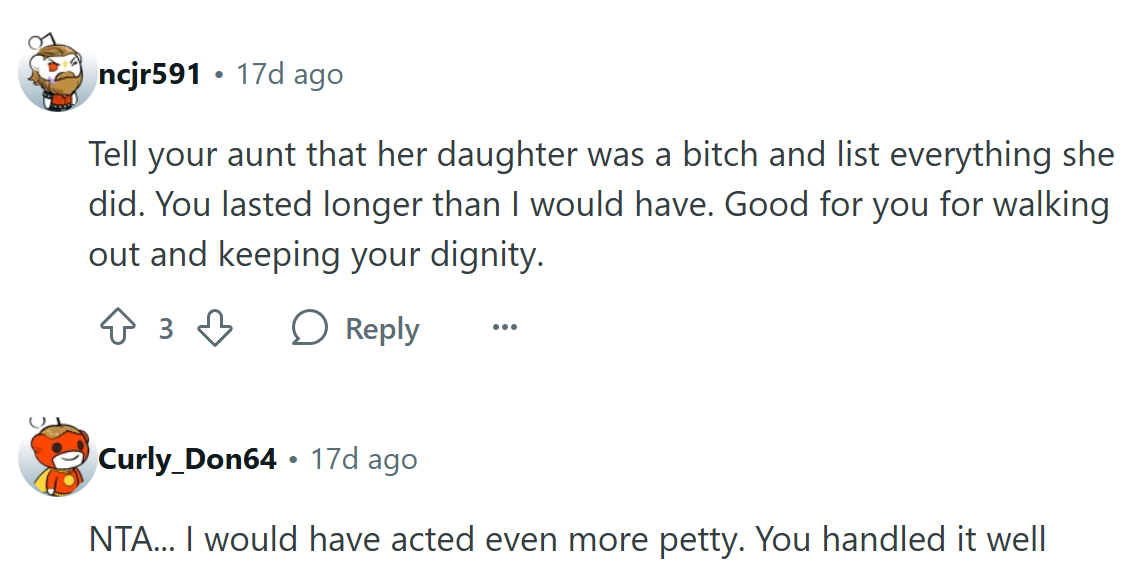Click "Good for you for walking" text
Screen dimensions: 1138x576
pyautogui.click(x=916, y=205)
